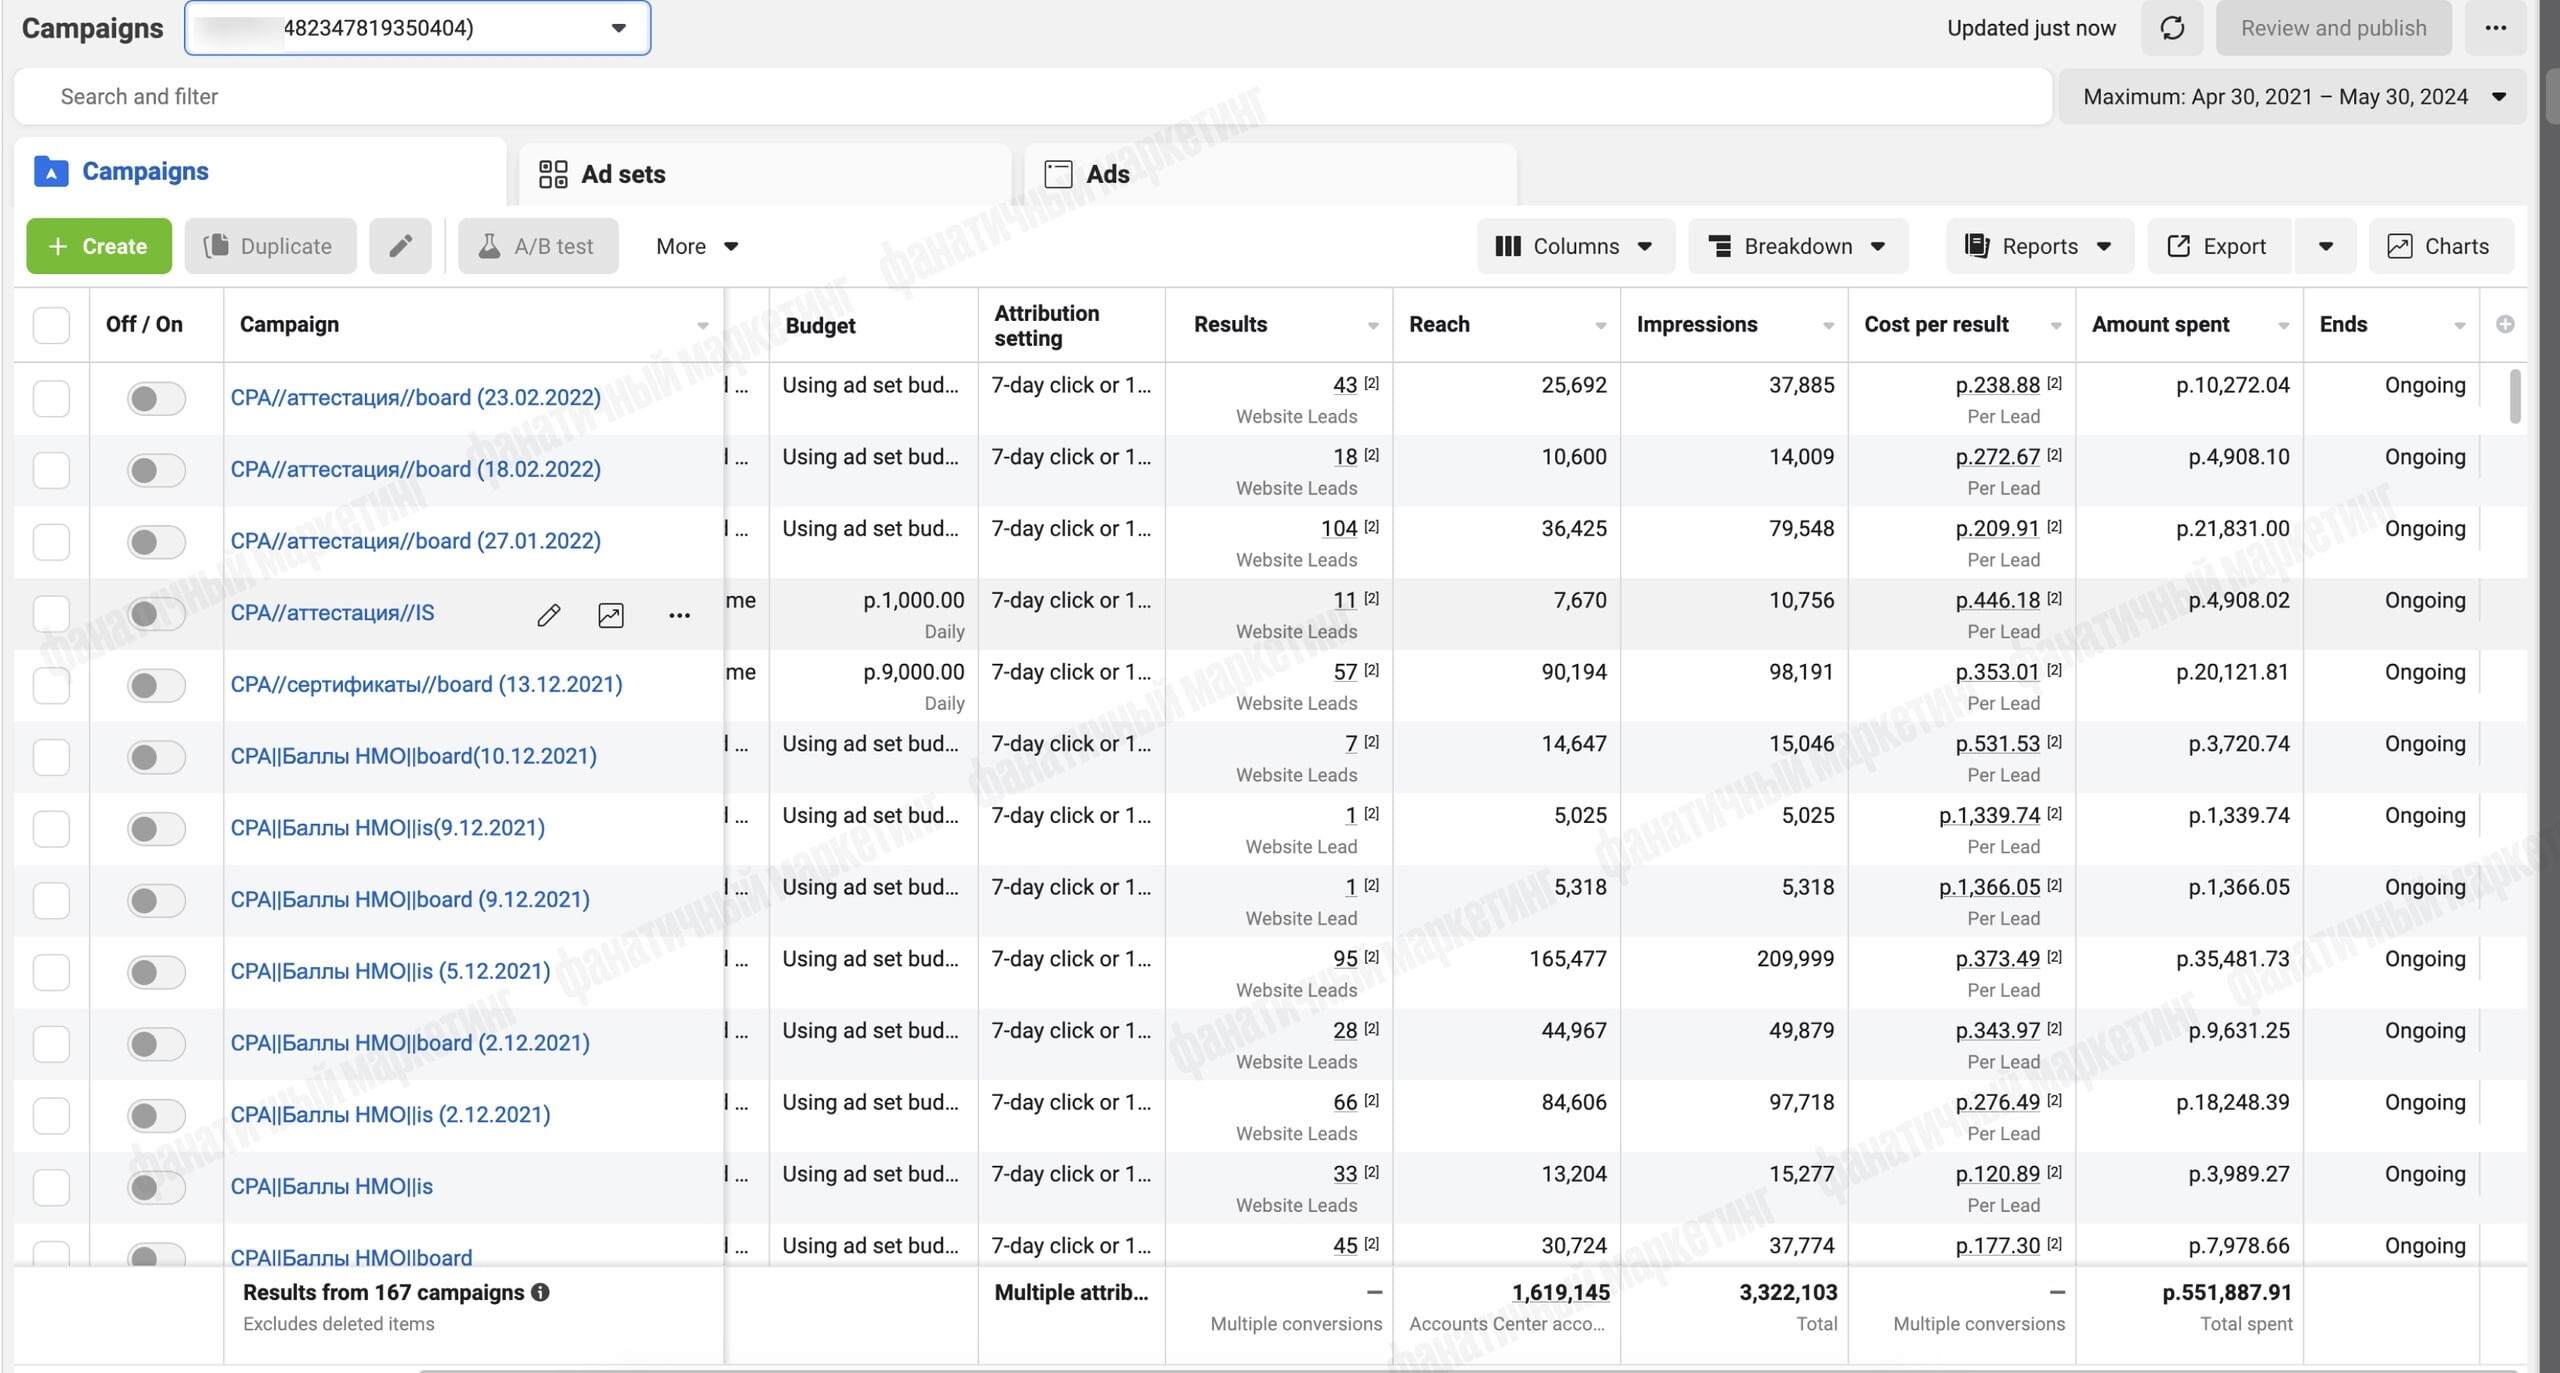Check the box for CPA//аттестация//board (27.01.2022)
This screenshot has height=1373, width=2560.
(51, 542)
